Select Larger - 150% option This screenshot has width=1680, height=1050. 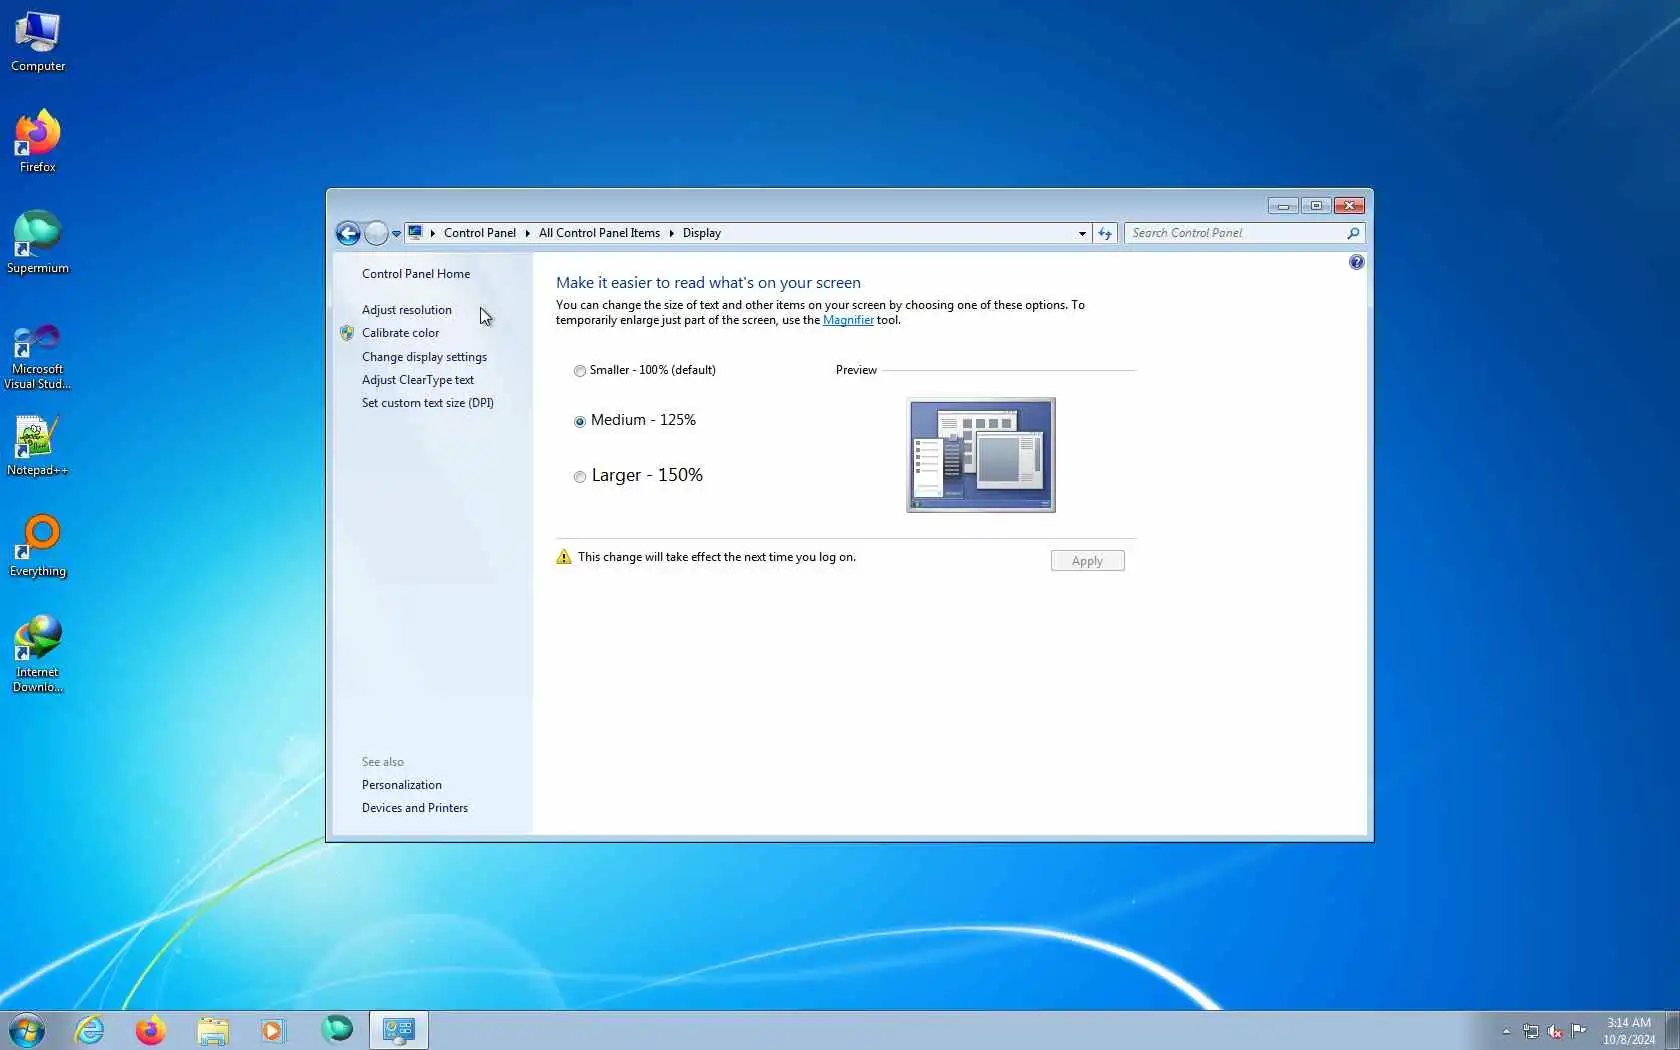(638, 476)
